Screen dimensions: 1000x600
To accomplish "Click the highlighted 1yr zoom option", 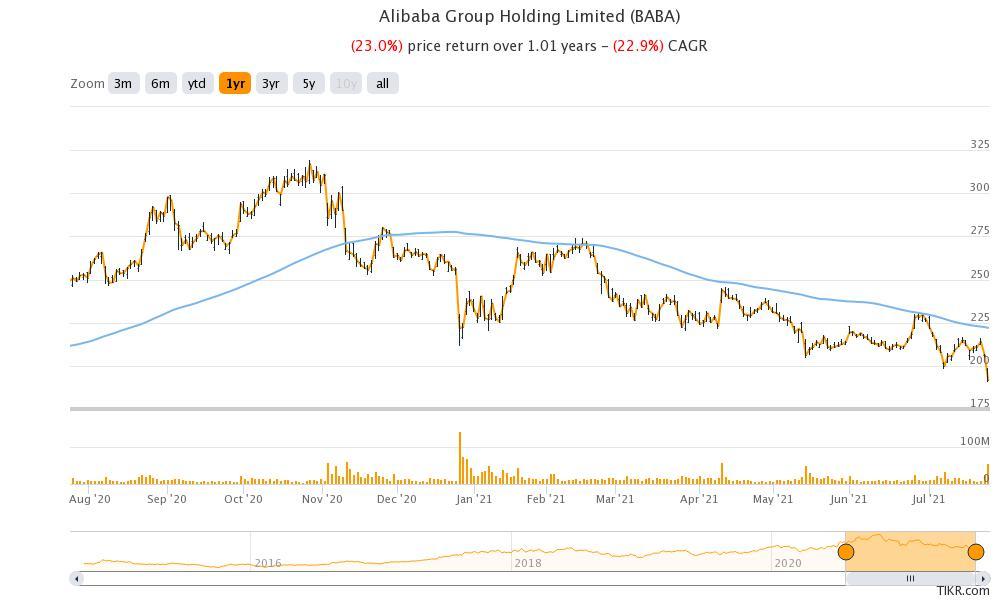I will (233, 84).
